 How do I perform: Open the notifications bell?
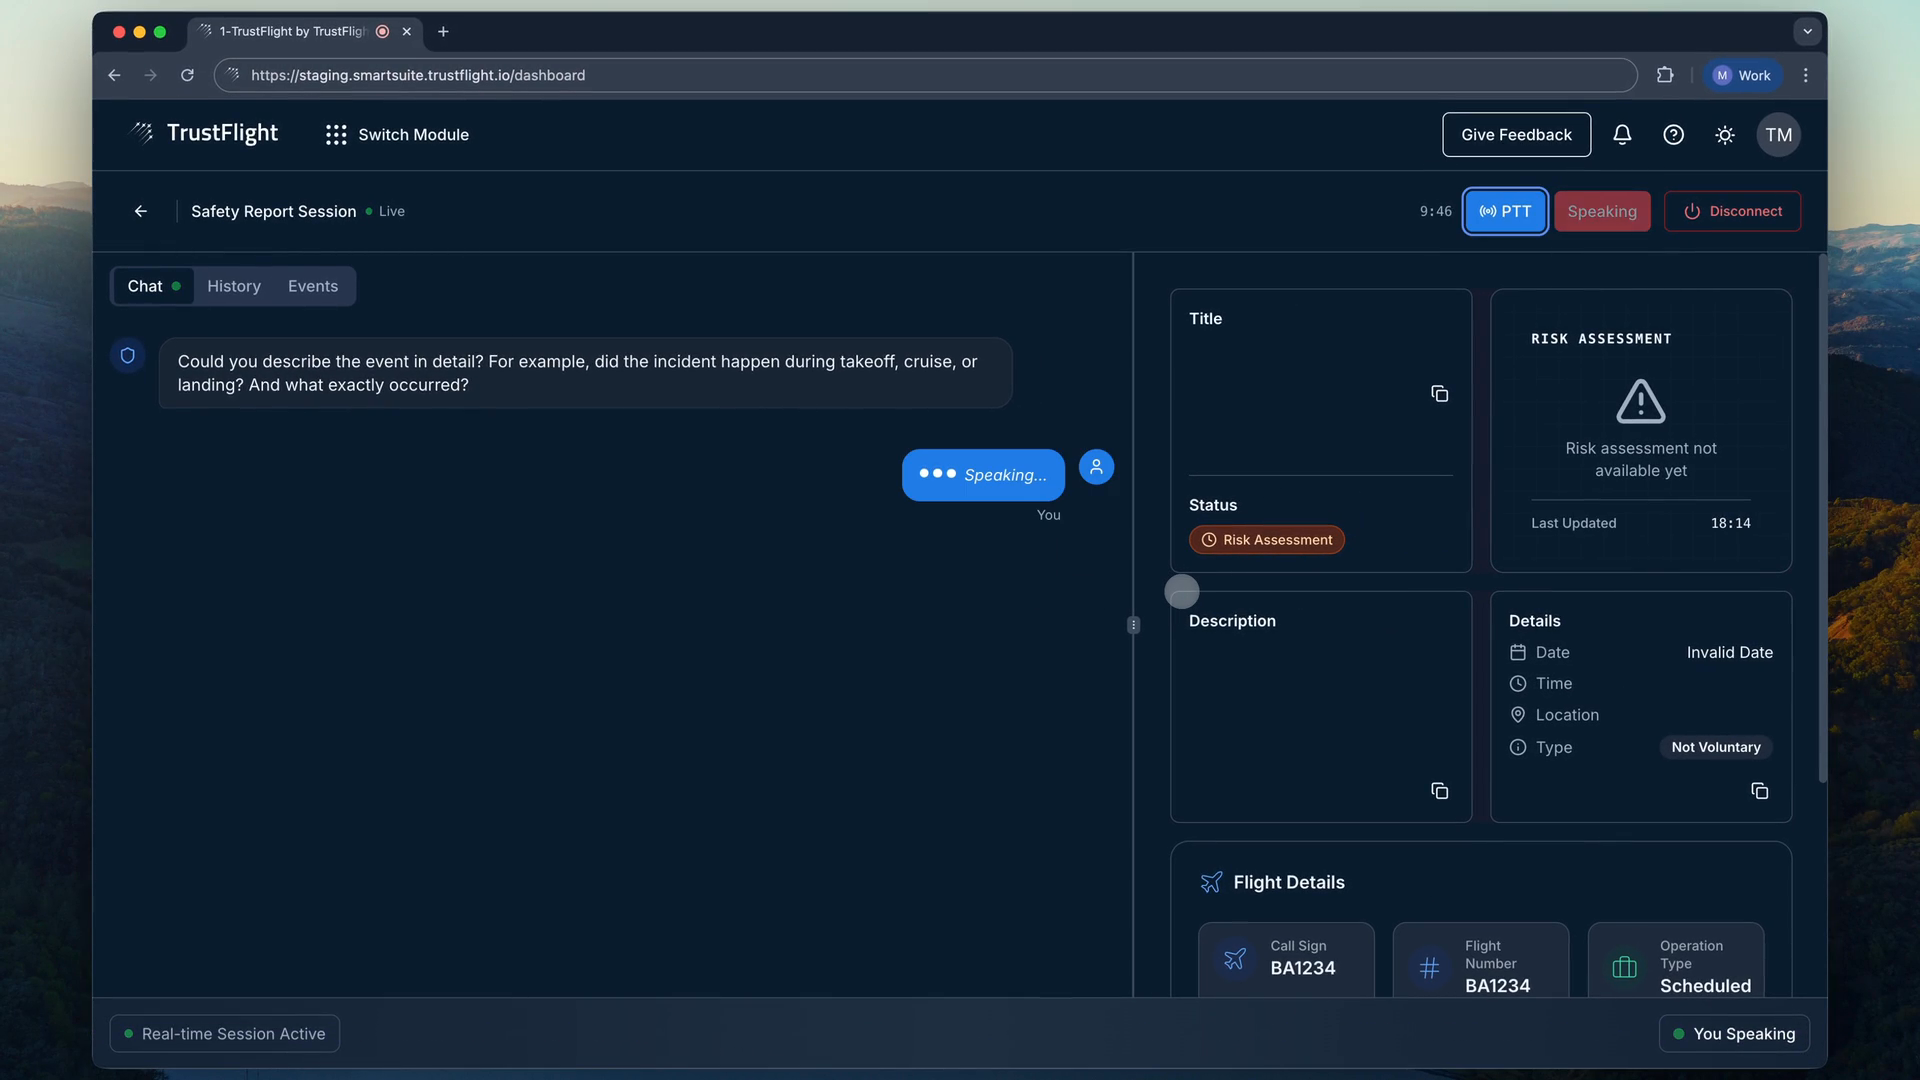point(1622,135)
